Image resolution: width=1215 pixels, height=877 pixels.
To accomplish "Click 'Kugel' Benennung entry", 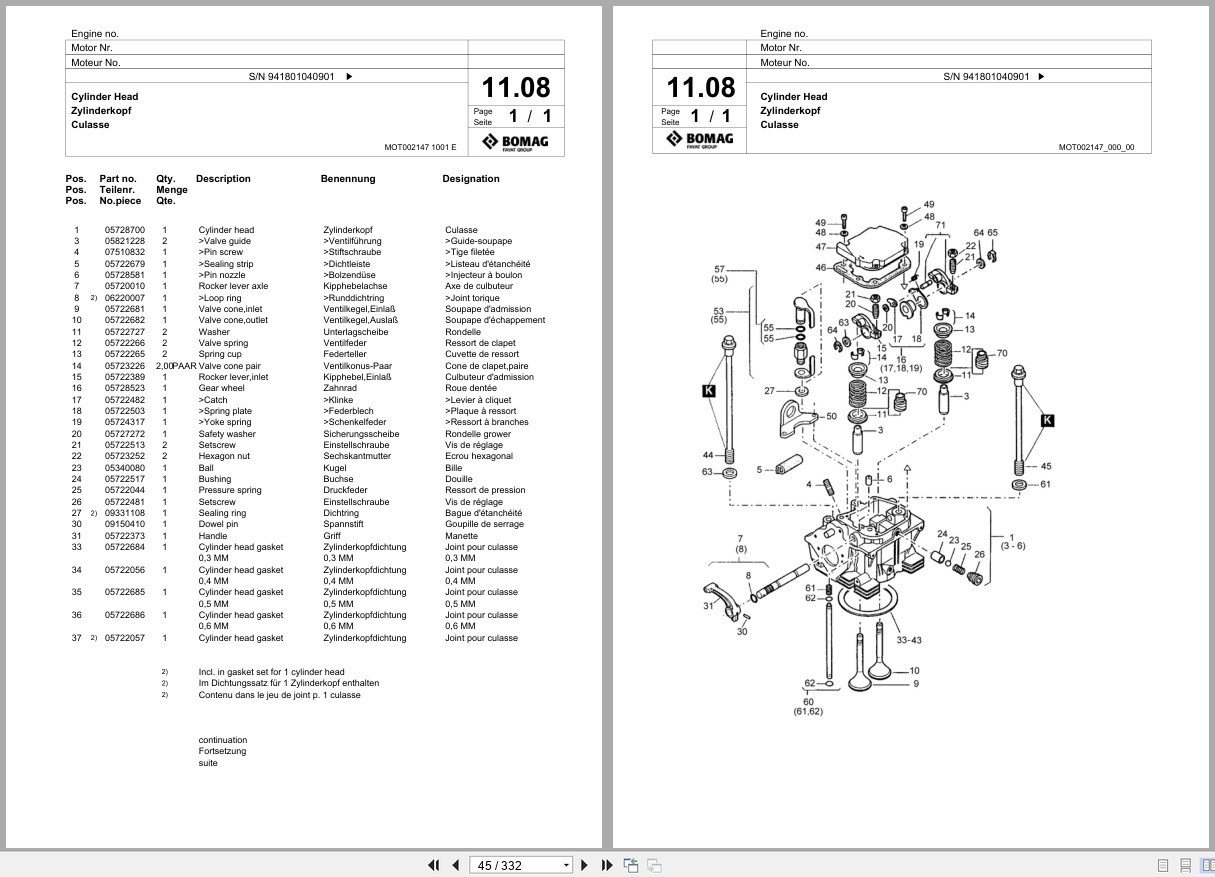I will tap(335, 468).
